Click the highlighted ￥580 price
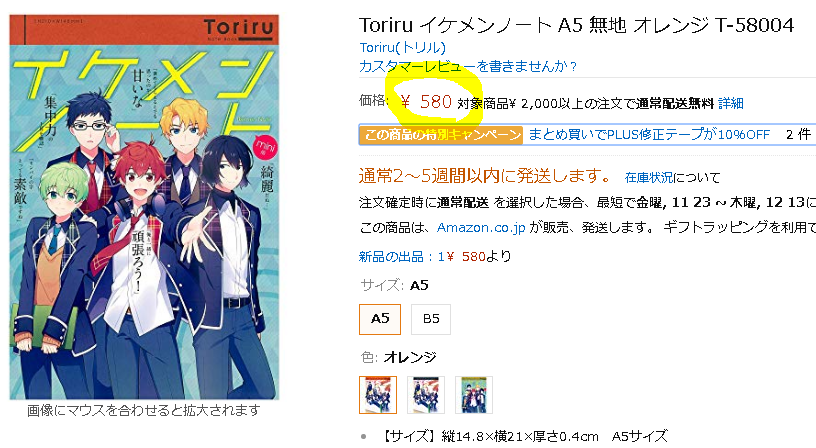Viewport: 816px width, 448px height. [426, 101]
